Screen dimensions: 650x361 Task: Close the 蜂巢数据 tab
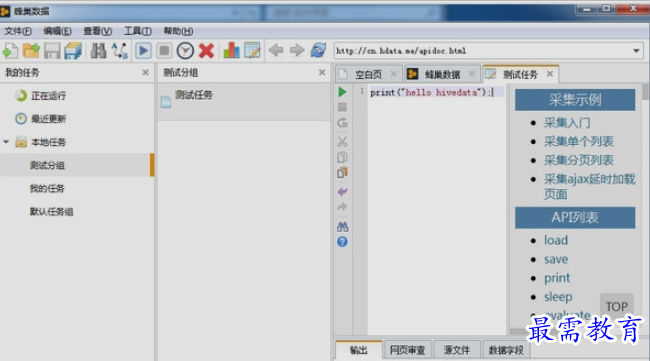tap(472, 74)
